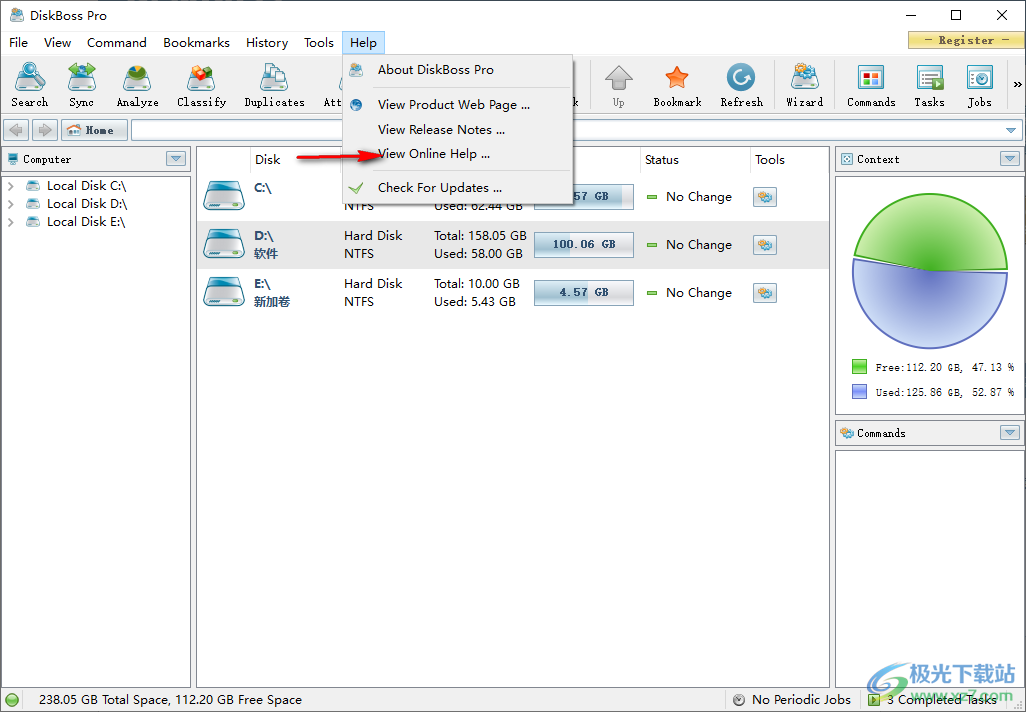Viewport: 1026px width, 712px height.
Task: Open the History menu
Action: (267, 43)
